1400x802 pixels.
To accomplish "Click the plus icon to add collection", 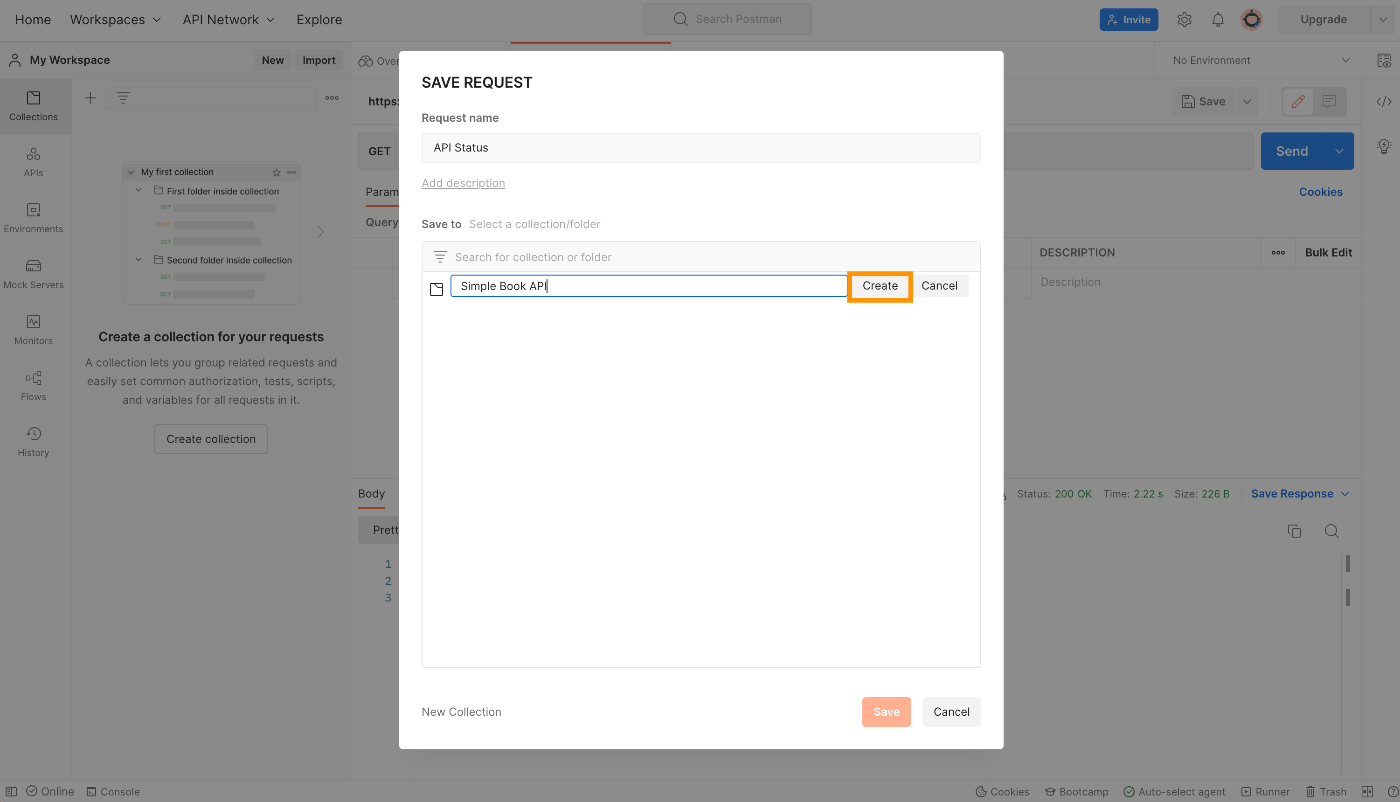I will [90, 97].
